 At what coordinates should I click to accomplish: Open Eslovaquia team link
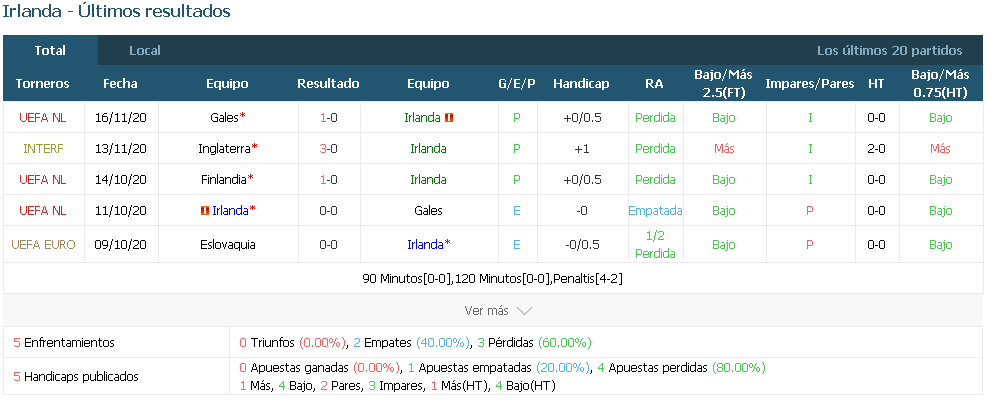coord(227,245)
